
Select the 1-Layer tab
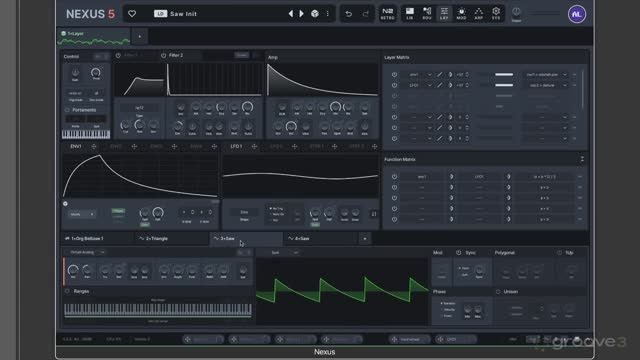94,36
